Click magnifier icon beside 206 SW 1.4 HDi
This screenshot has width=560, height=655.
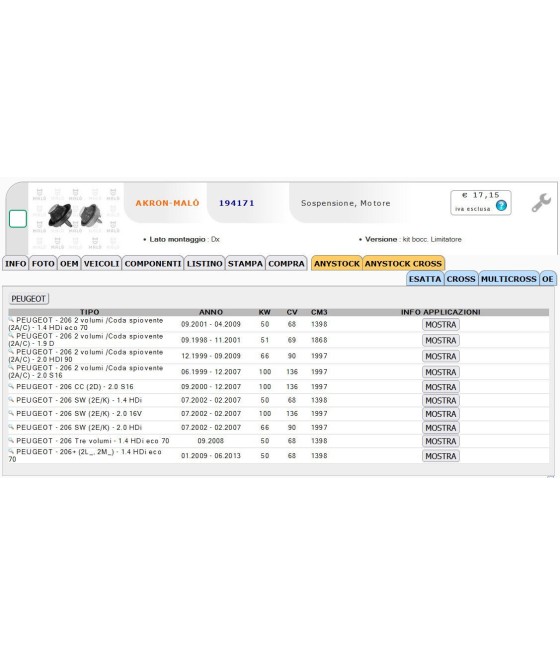point(11,399)
